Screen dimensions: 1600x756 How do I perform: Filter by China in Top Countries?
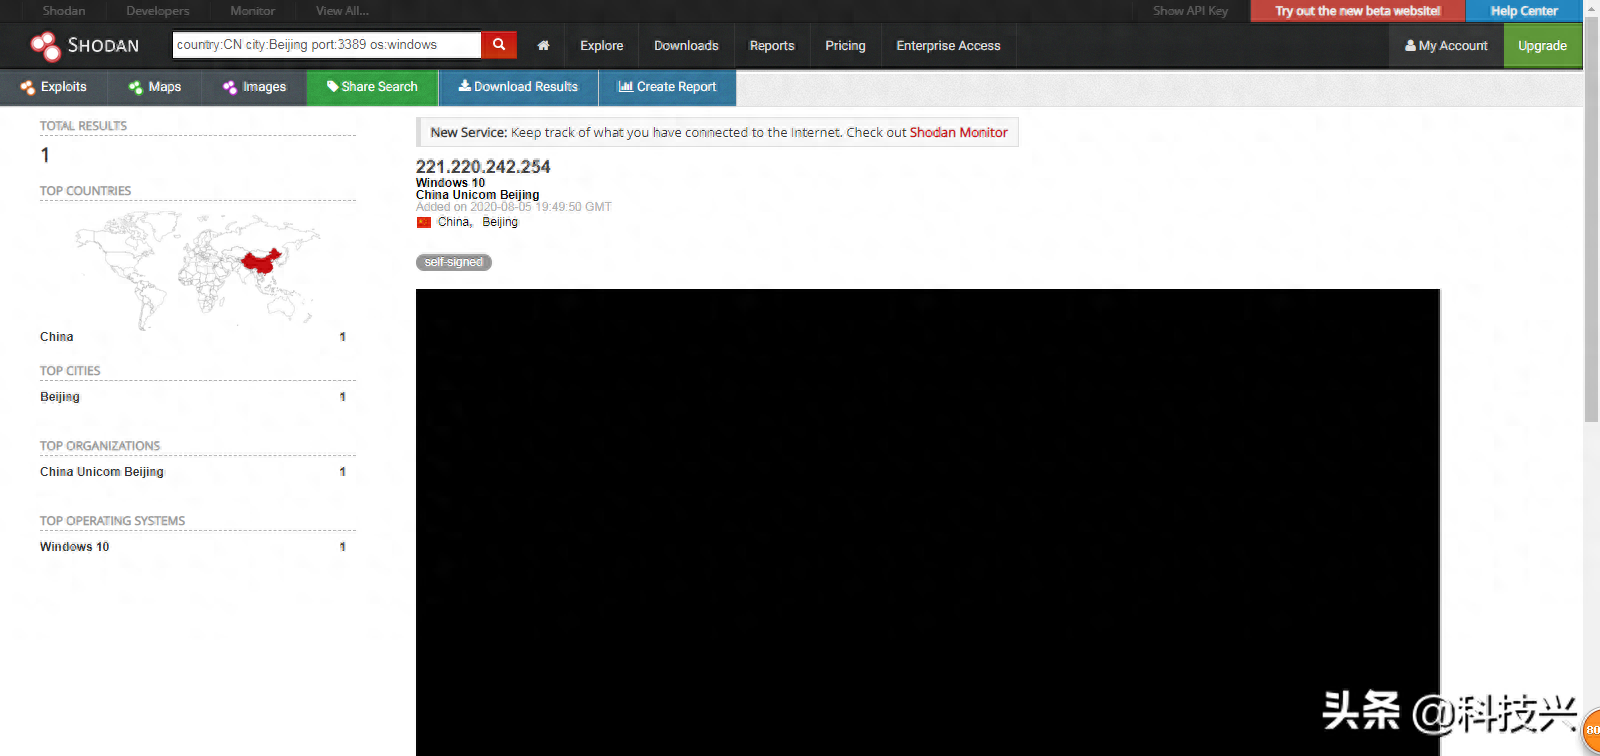point(57,337)
